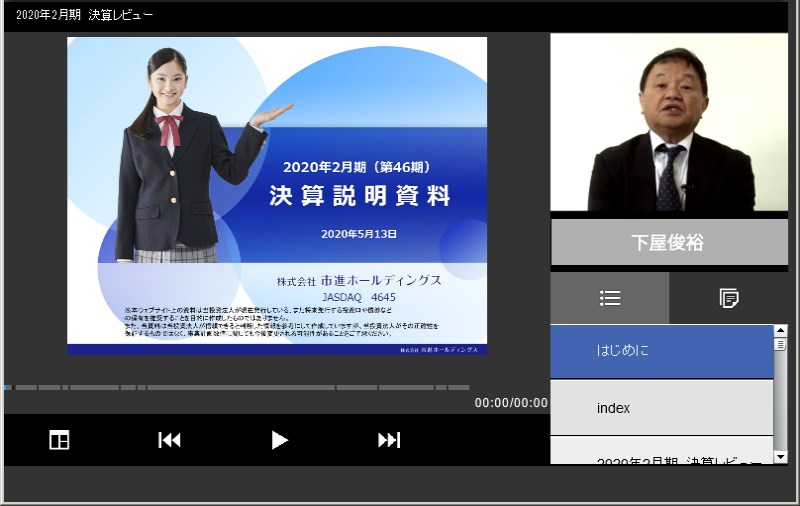Click the chapter list scroll down arrow
Screen dimensions: 800x506
(x=781, y=457)
